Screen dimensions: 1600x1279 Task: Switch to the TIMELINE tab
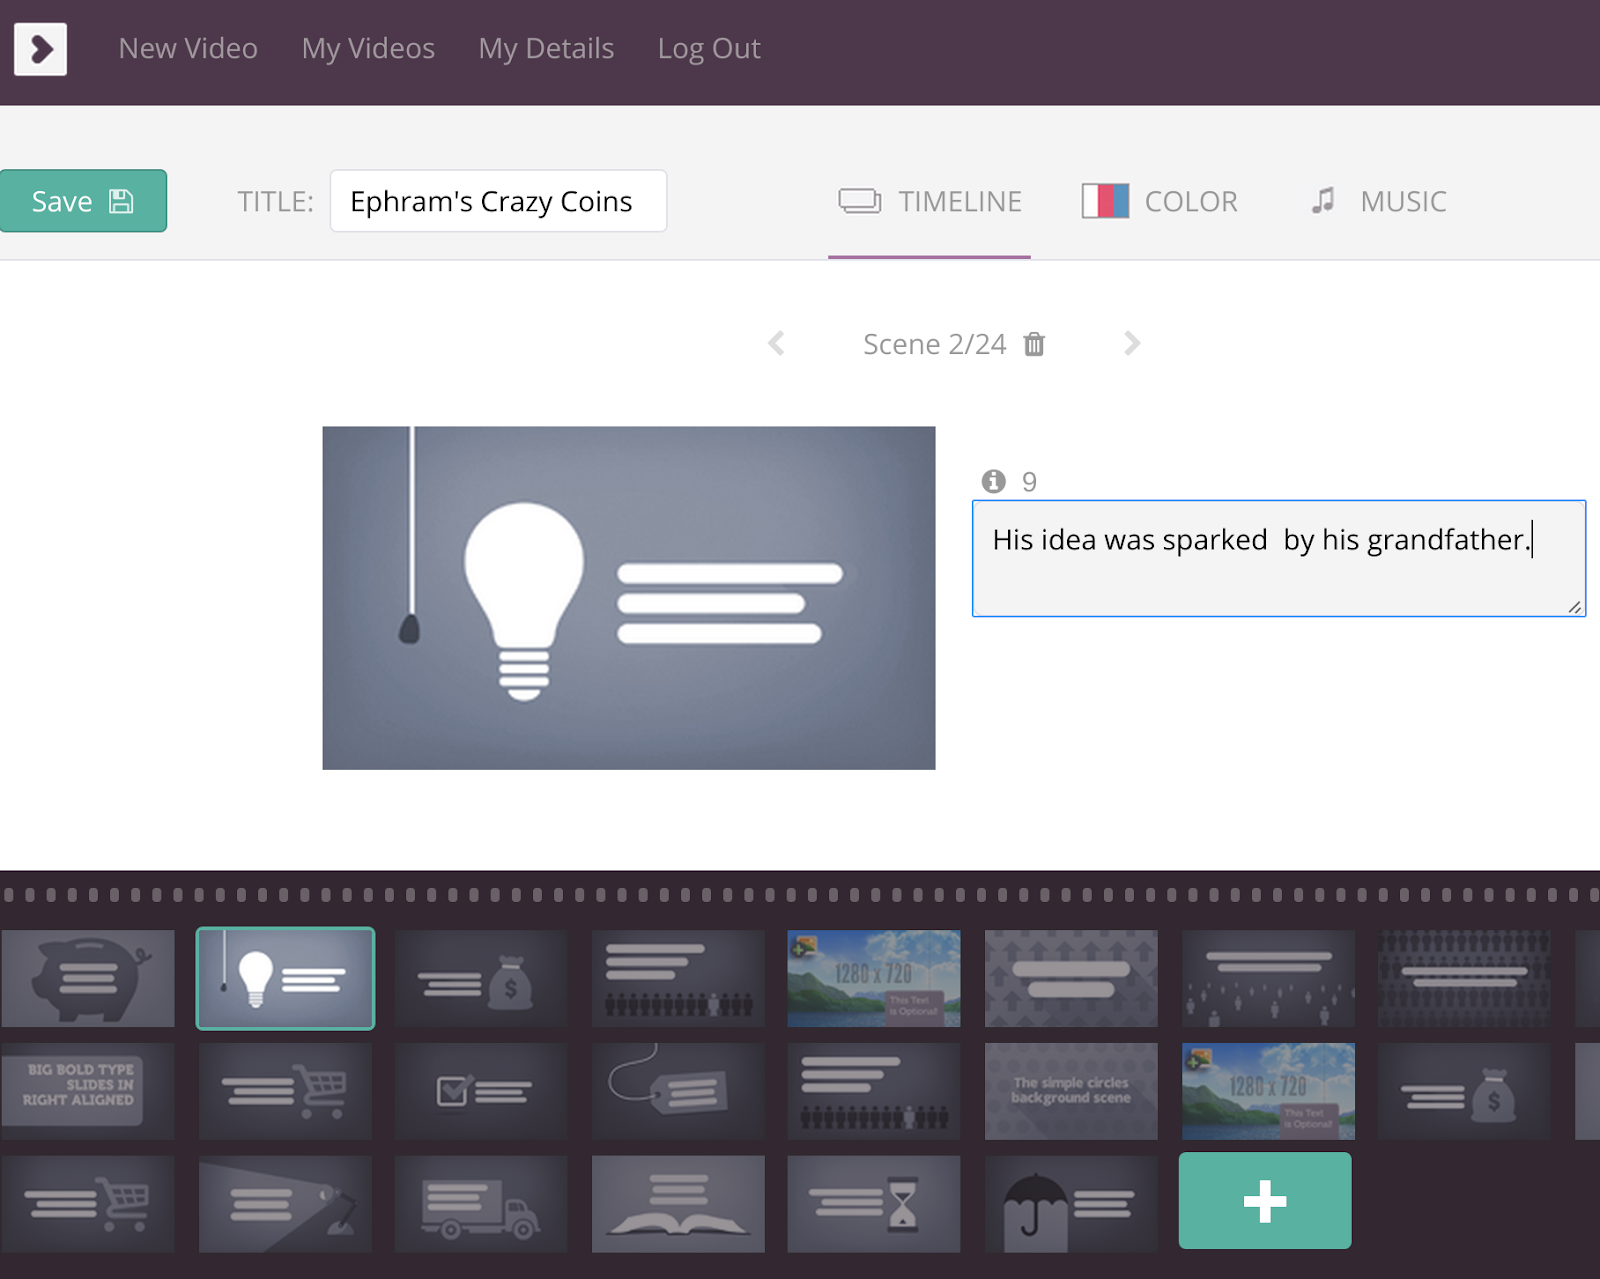[929, 202]
